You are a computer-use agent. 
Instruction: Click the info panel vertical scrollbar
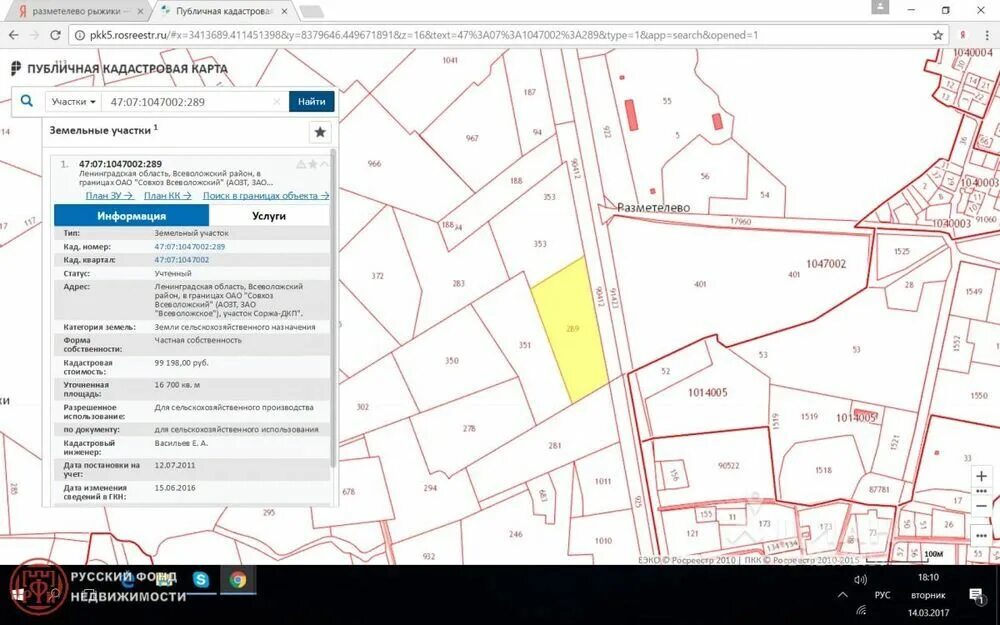click(x=333, y=306)
